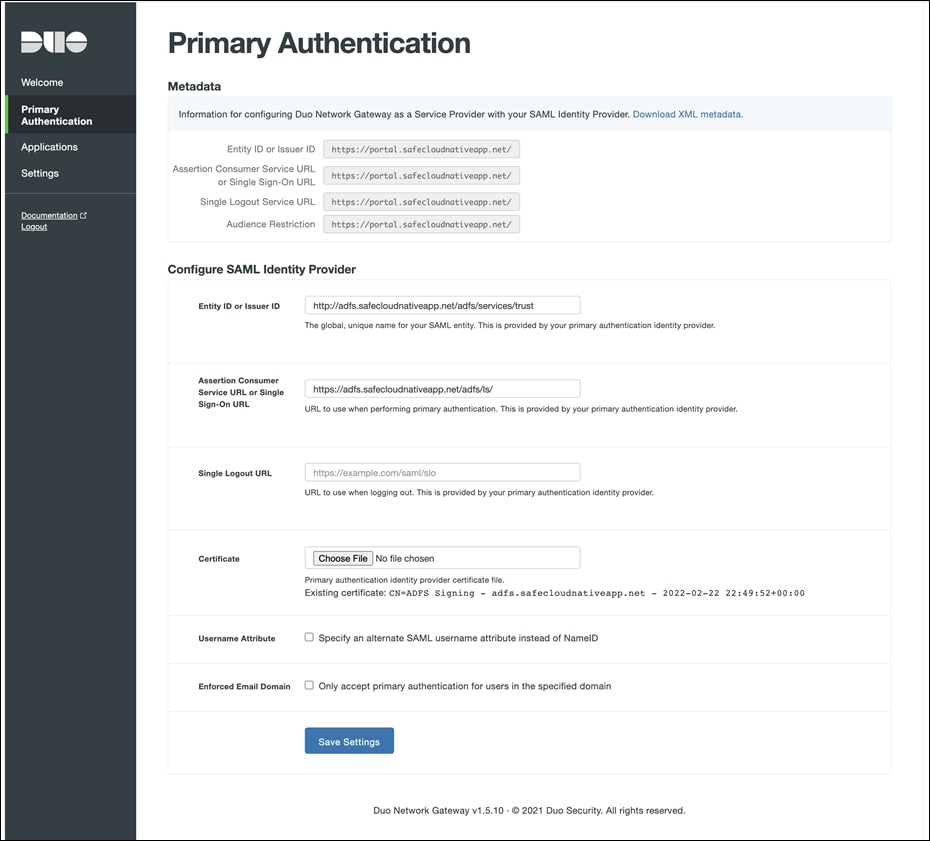Select the metadata Entity ID URL box
The height and width of the screenshot is (841, 930).
click(x=421, y=149)
